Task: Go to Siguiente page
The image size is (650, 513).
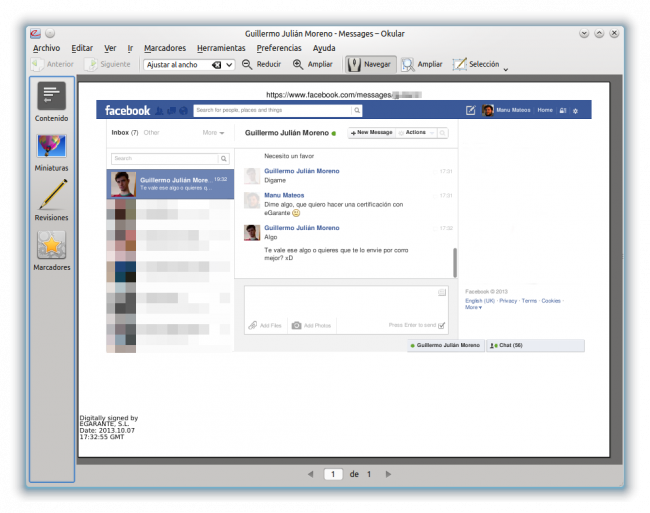Action: pos(107,64)
